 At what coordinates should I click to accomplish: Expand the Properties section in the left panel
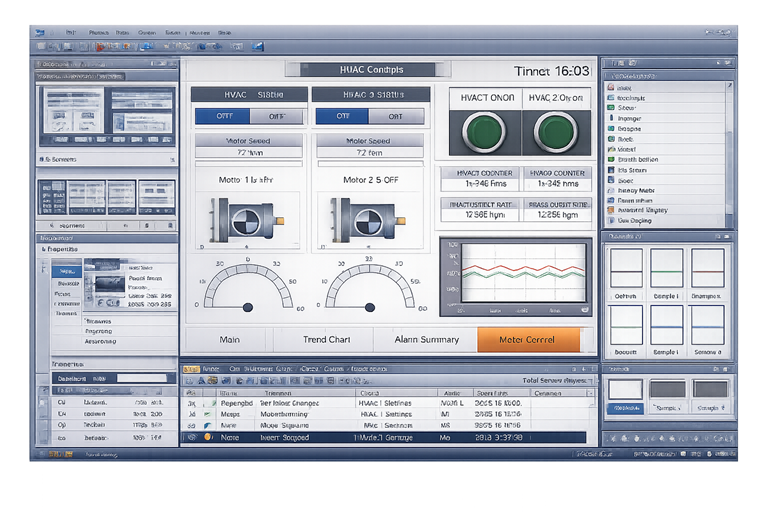pos(42,248)
